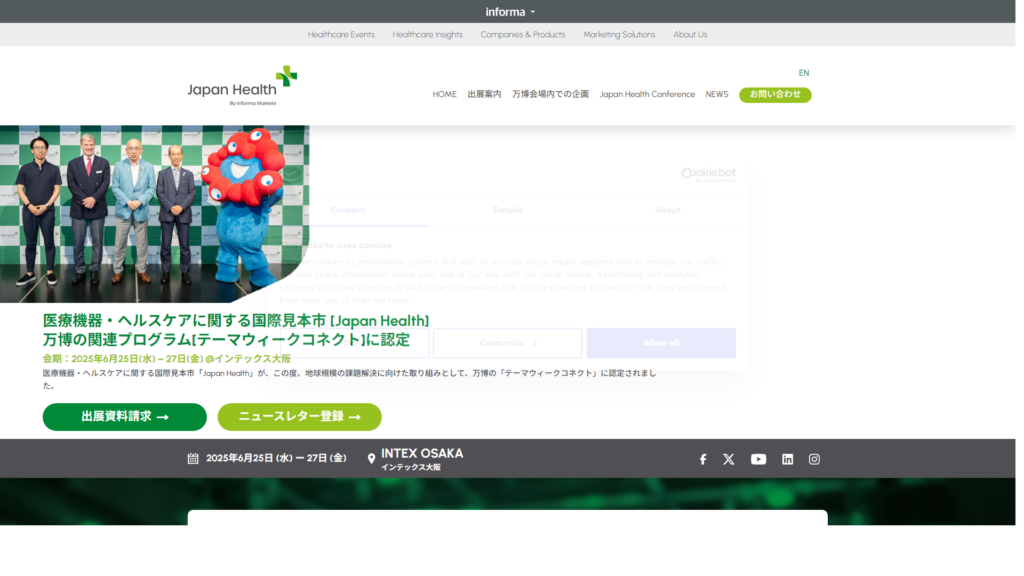Click the calendar icon beside event dates
The width and height of the screenshot is (1024, 576).
coord(193,458)
